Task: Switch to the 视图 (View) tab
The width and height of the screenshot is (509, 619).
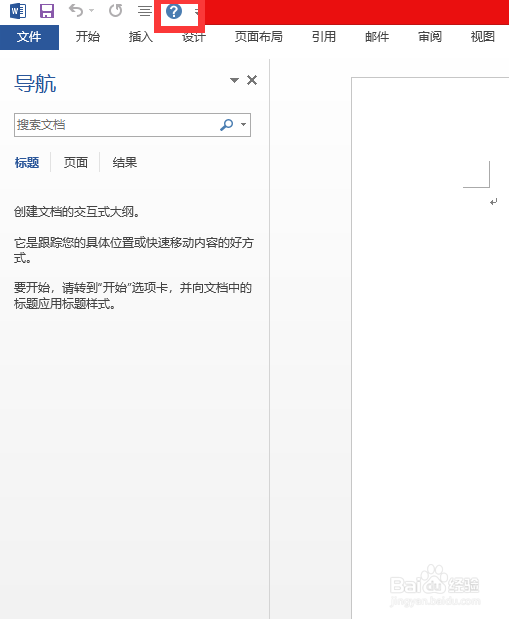Action: (x=483, y=37)
